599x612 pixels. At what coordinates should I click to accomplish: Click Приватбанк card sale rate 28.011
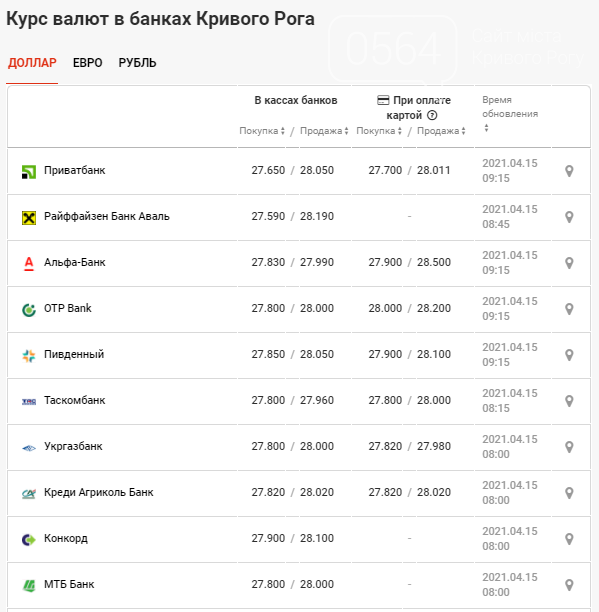click(x=434, y=171)
